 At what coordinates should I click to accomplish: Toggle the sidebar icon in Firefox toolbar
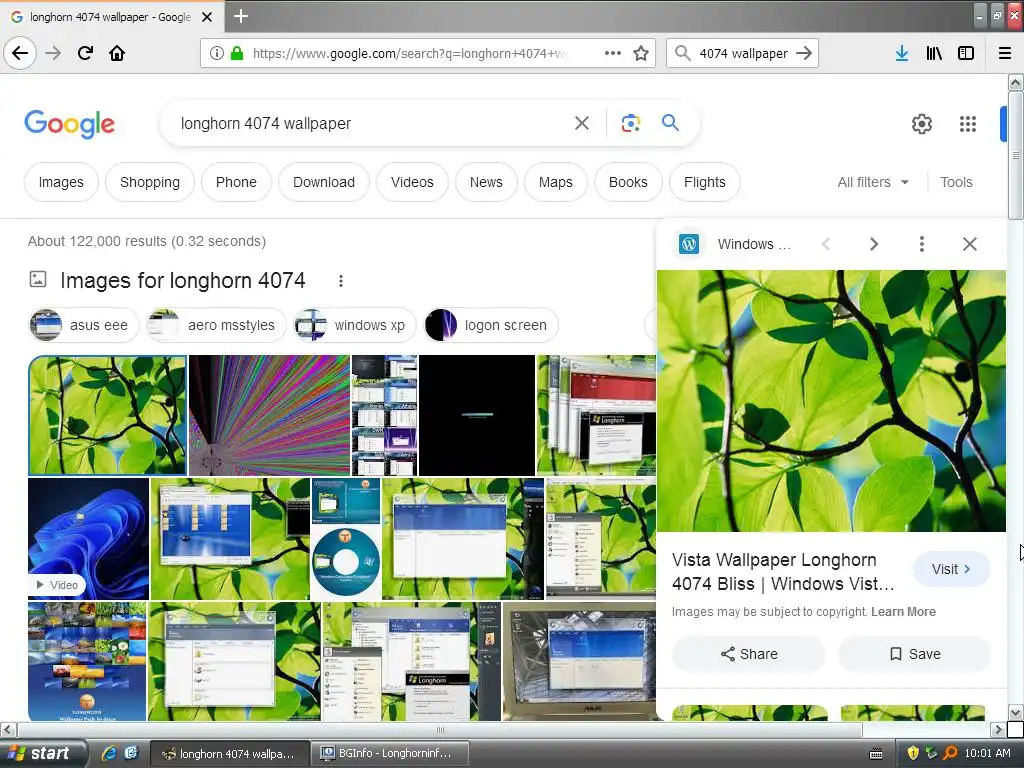(x=966, y=53)
